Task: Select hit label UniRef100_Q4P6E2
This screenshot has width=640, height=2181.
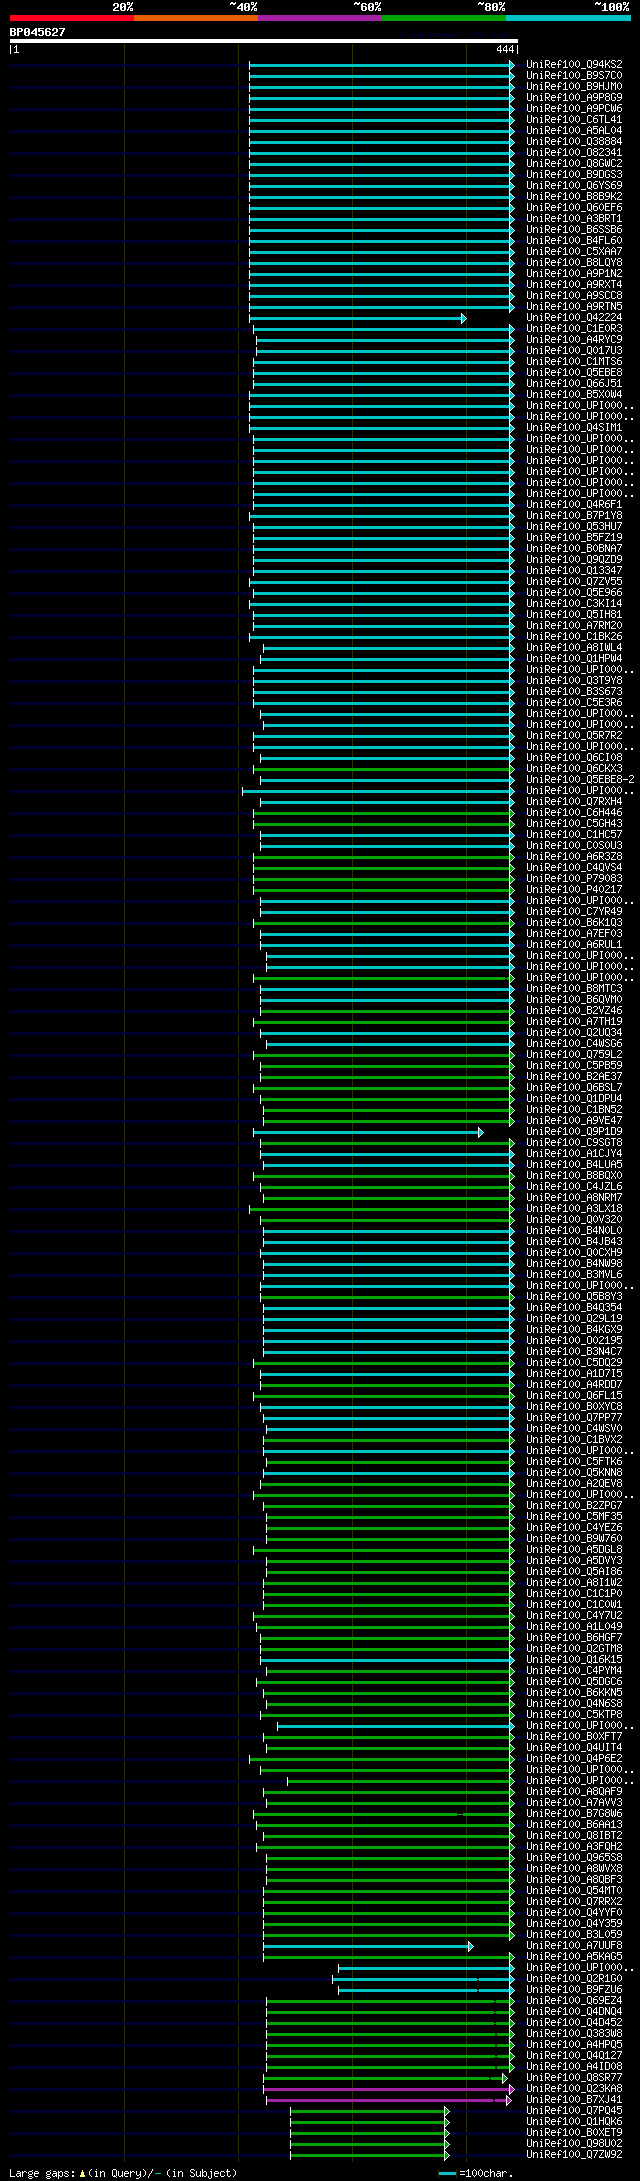Action: [x=574, y=1758]
